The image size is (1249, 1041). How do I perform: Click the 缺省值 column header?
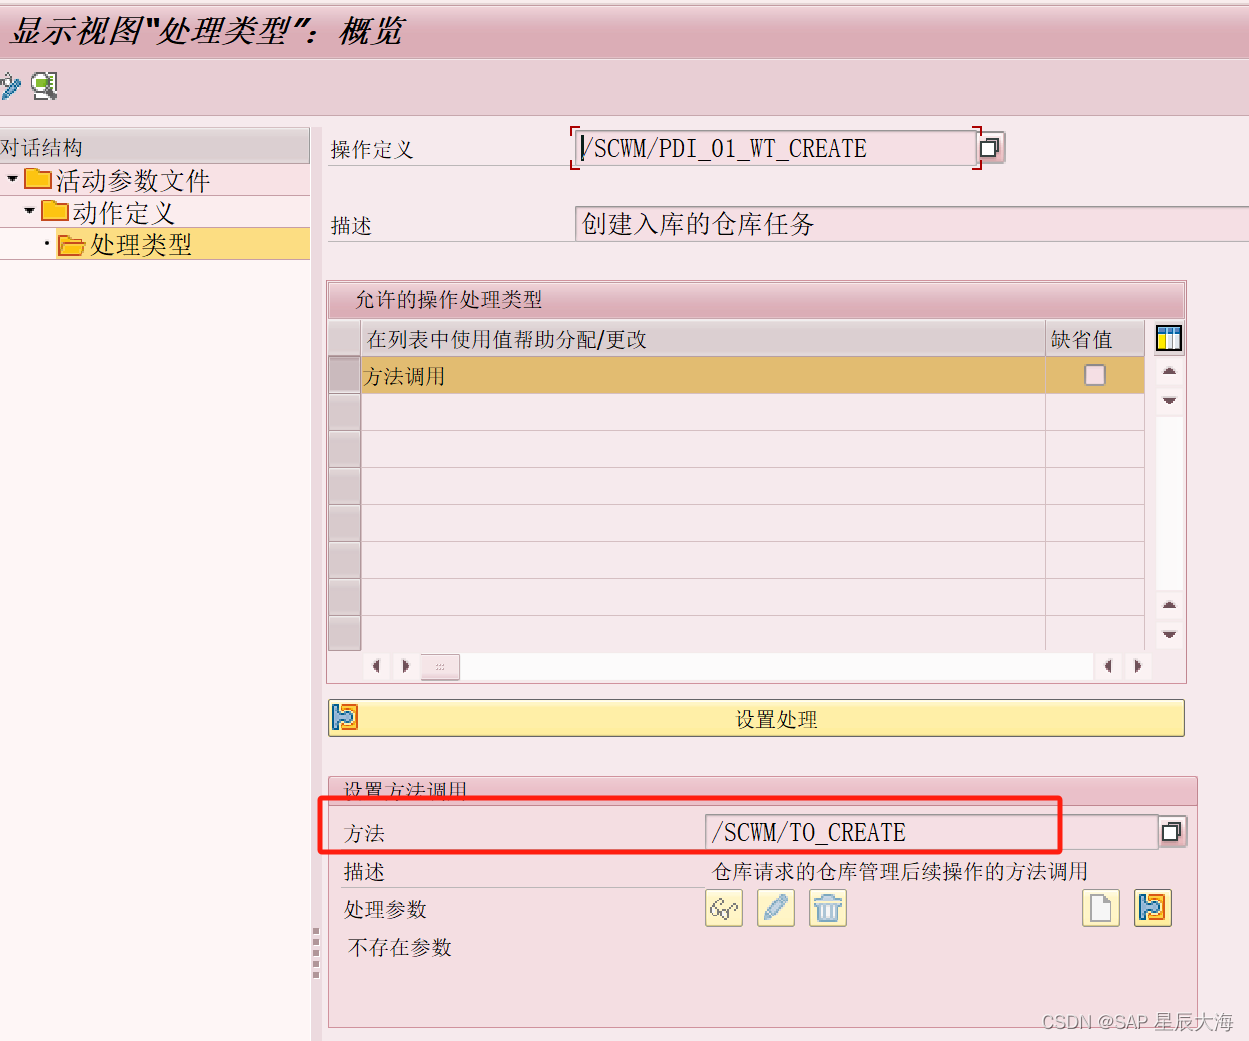pyautogui.click(x=1095, y=339)
